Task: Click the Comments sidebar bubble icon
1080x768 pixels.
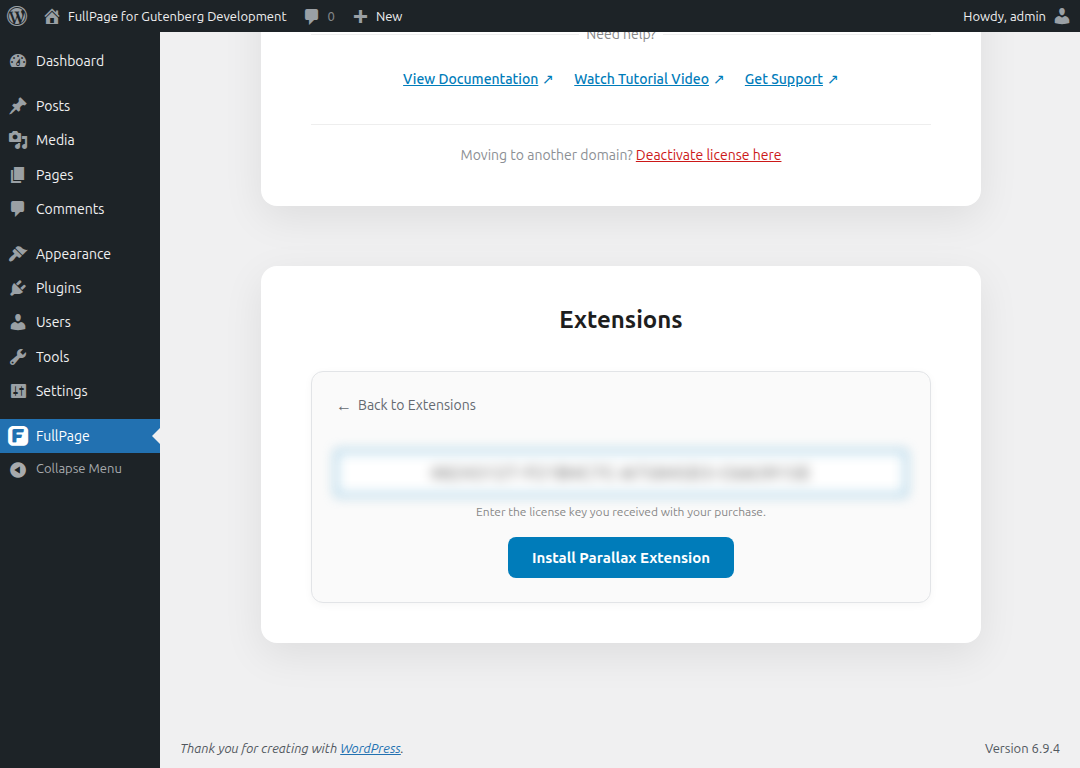Action: click(18, 209)
